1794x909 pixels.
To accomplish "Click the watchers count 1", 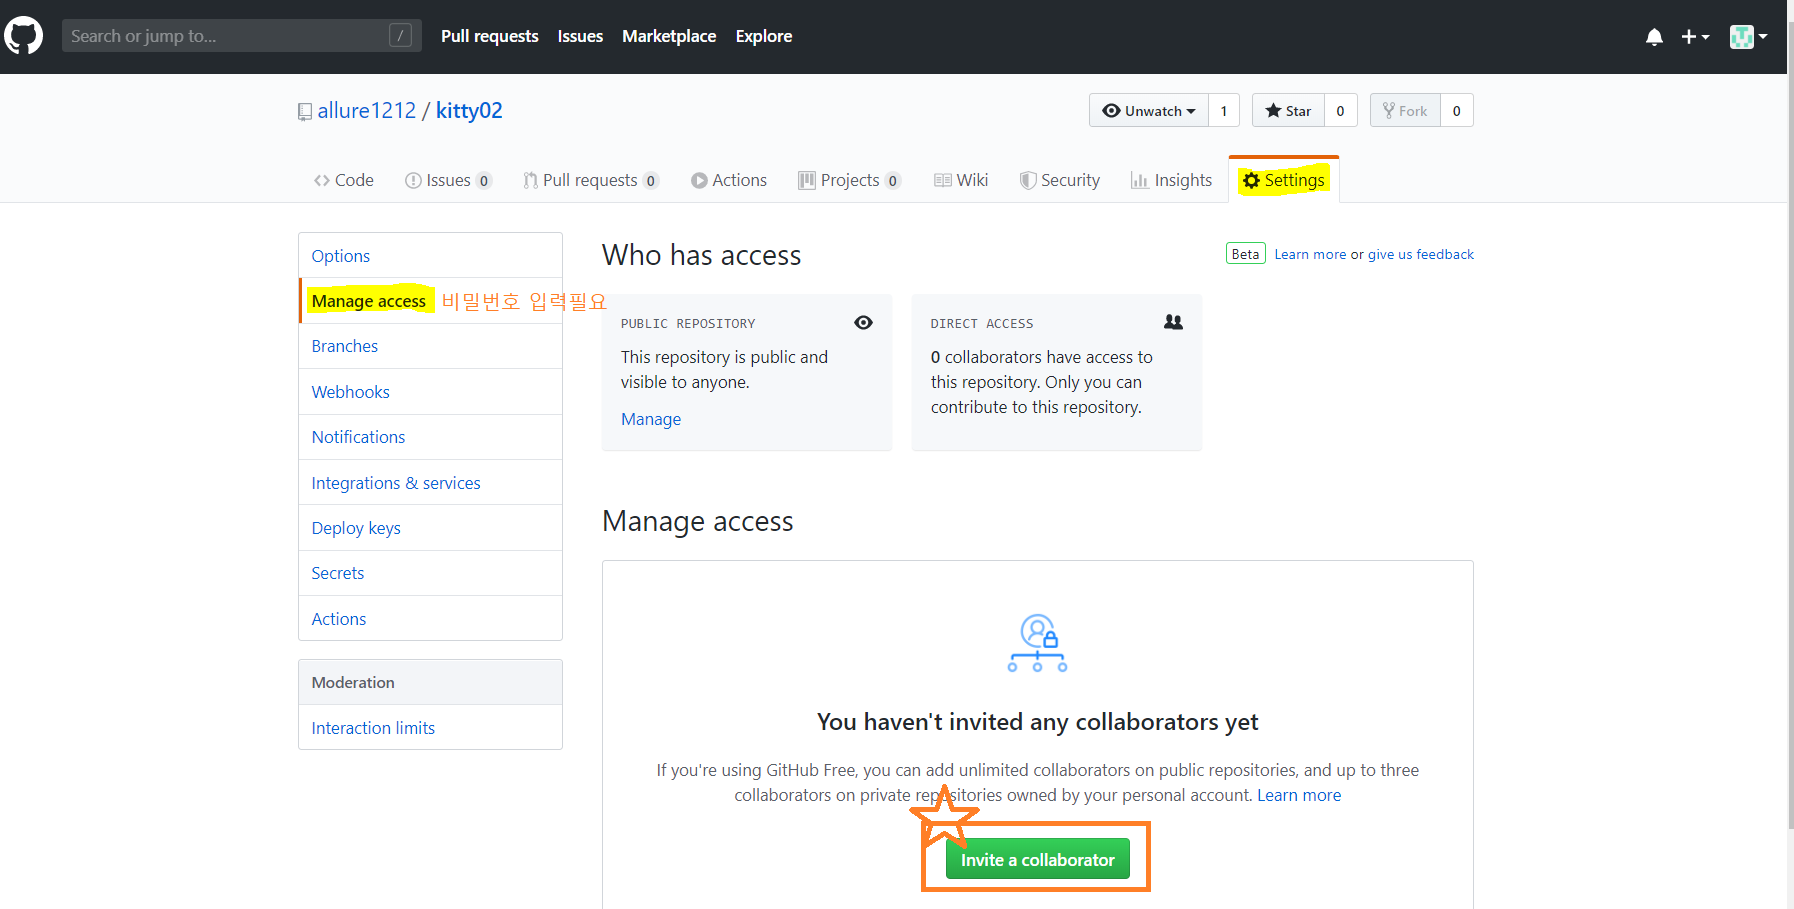I will coord(1224,111).
